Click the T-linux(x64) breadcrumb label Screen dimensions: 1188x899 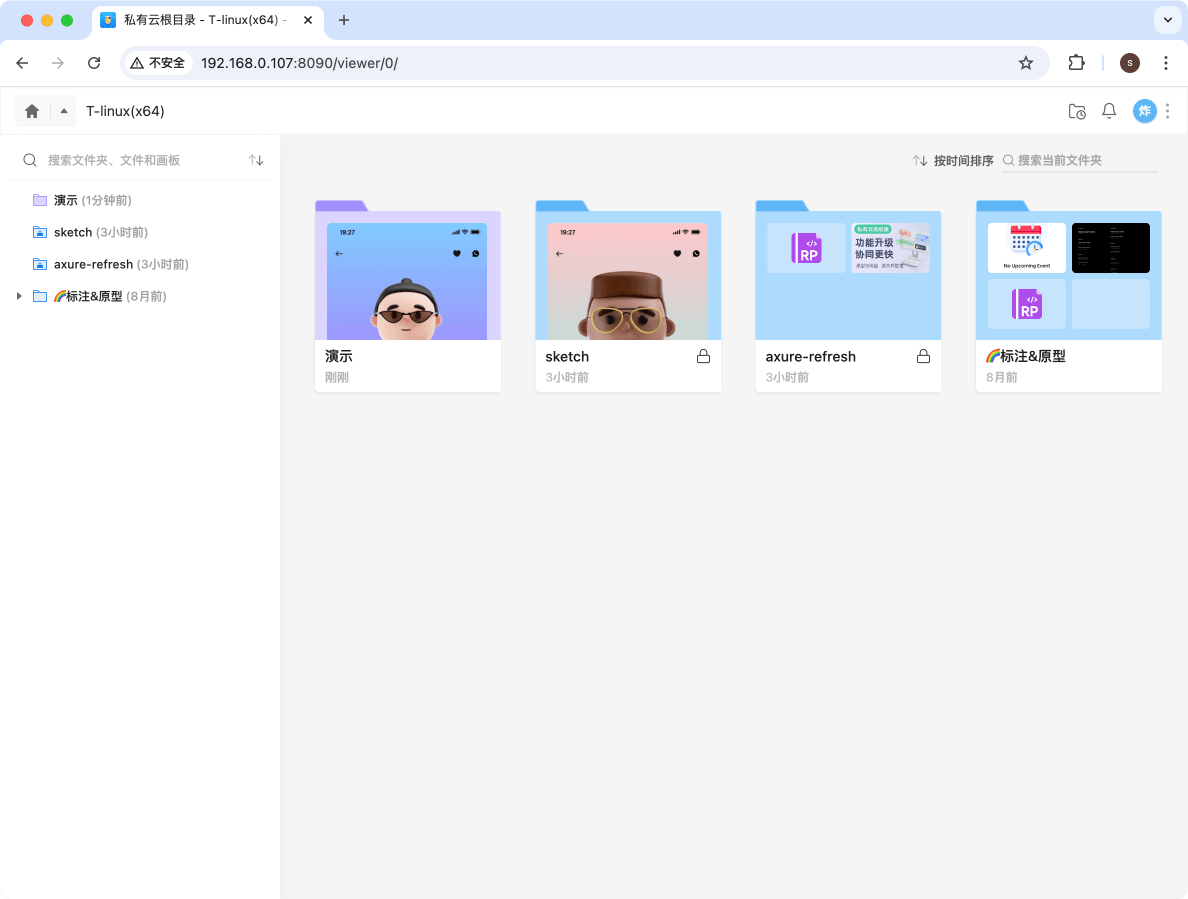[x=126, y=111]
